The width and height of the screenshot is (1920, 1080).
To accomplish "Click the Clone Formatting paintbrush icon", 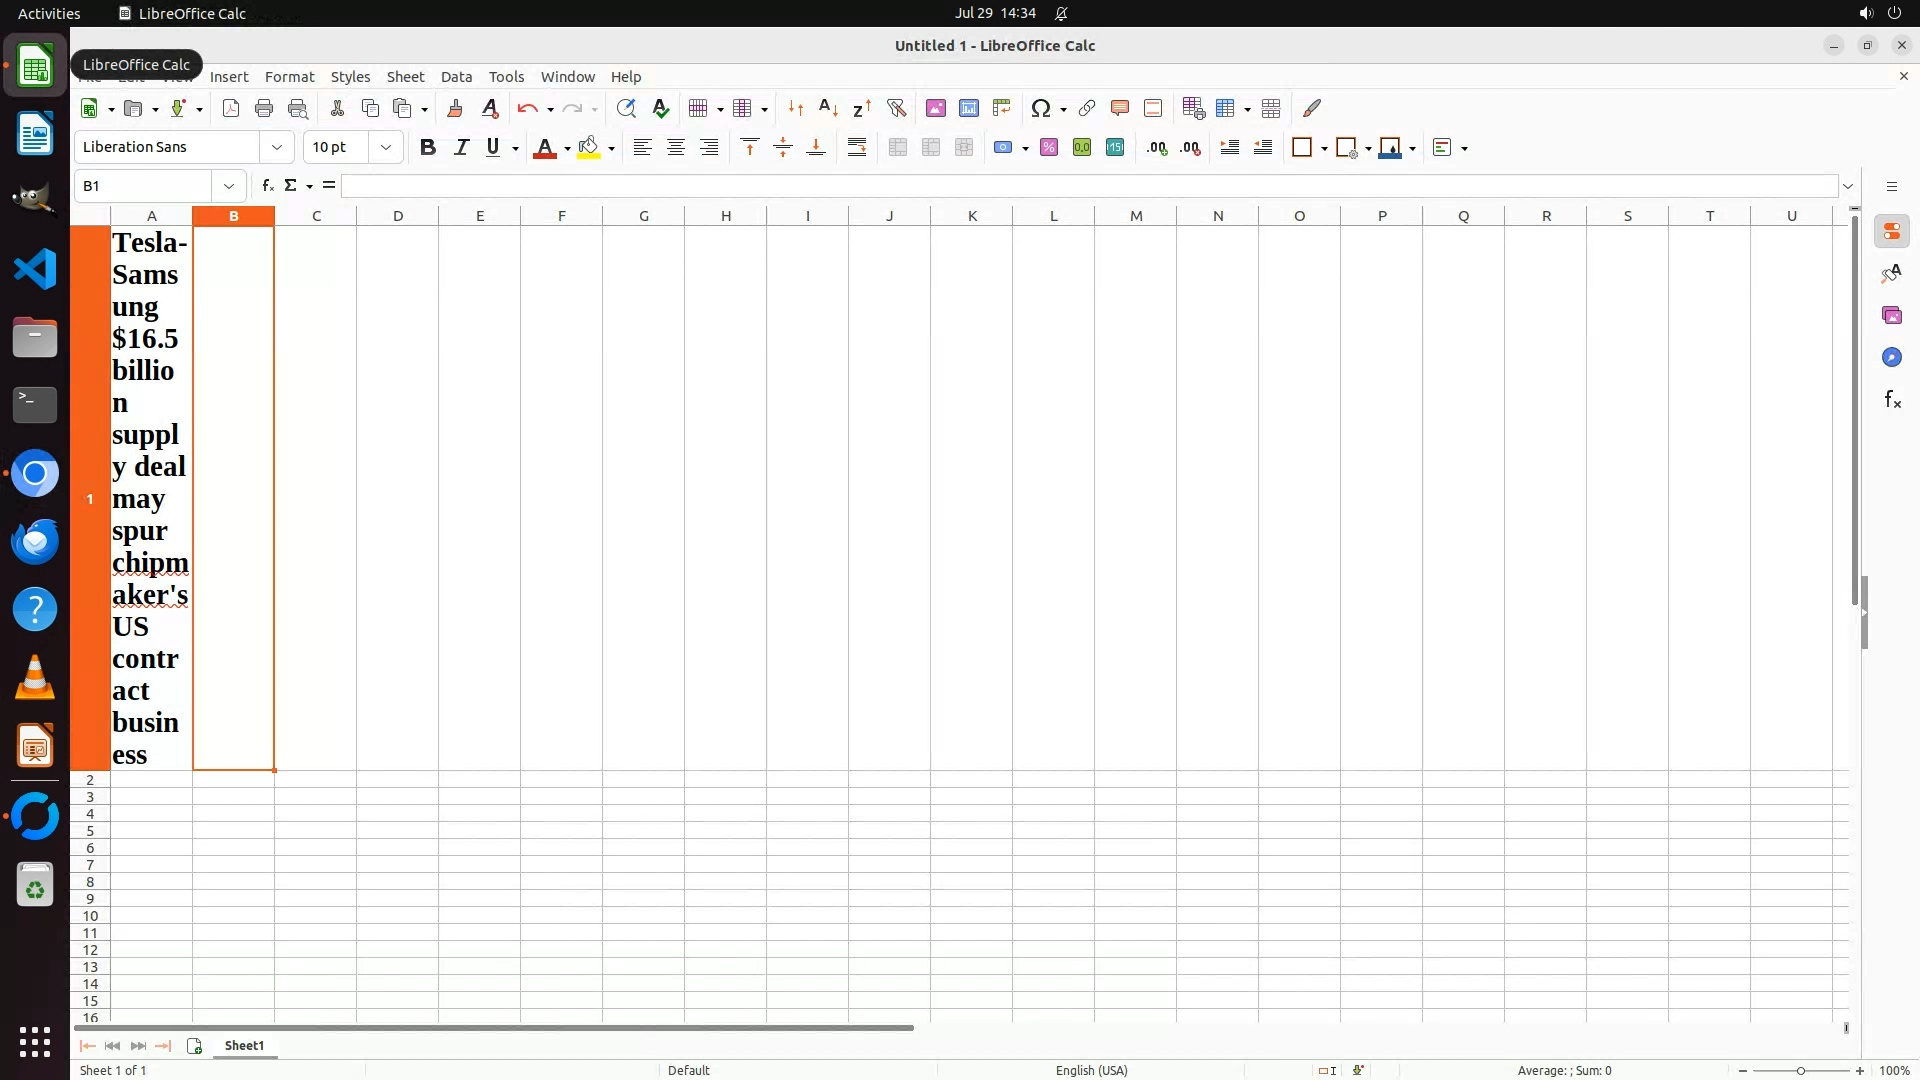I will pyautogui.click(x=455, y=108).
